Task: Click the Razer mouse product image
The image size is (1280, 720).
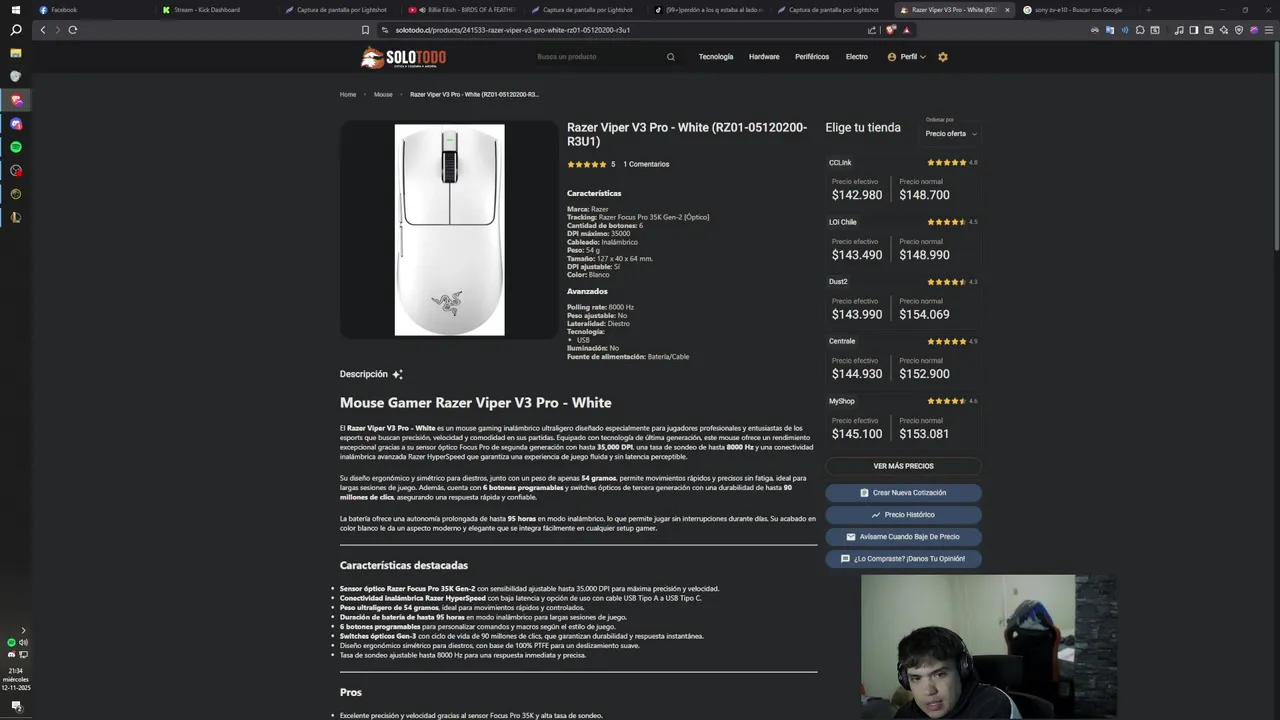Action: click(x=449, y=230)
